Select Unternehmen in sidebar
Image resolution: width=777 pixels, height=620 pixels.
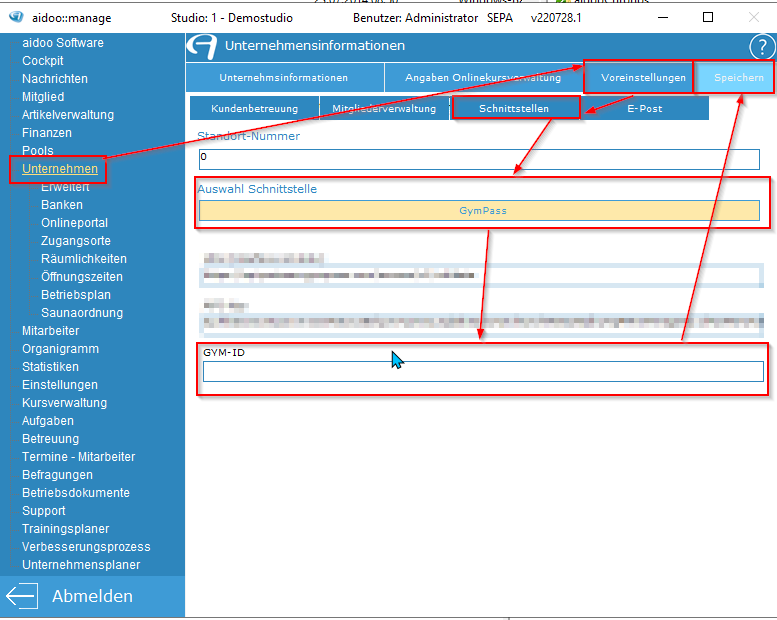[59, 169]
